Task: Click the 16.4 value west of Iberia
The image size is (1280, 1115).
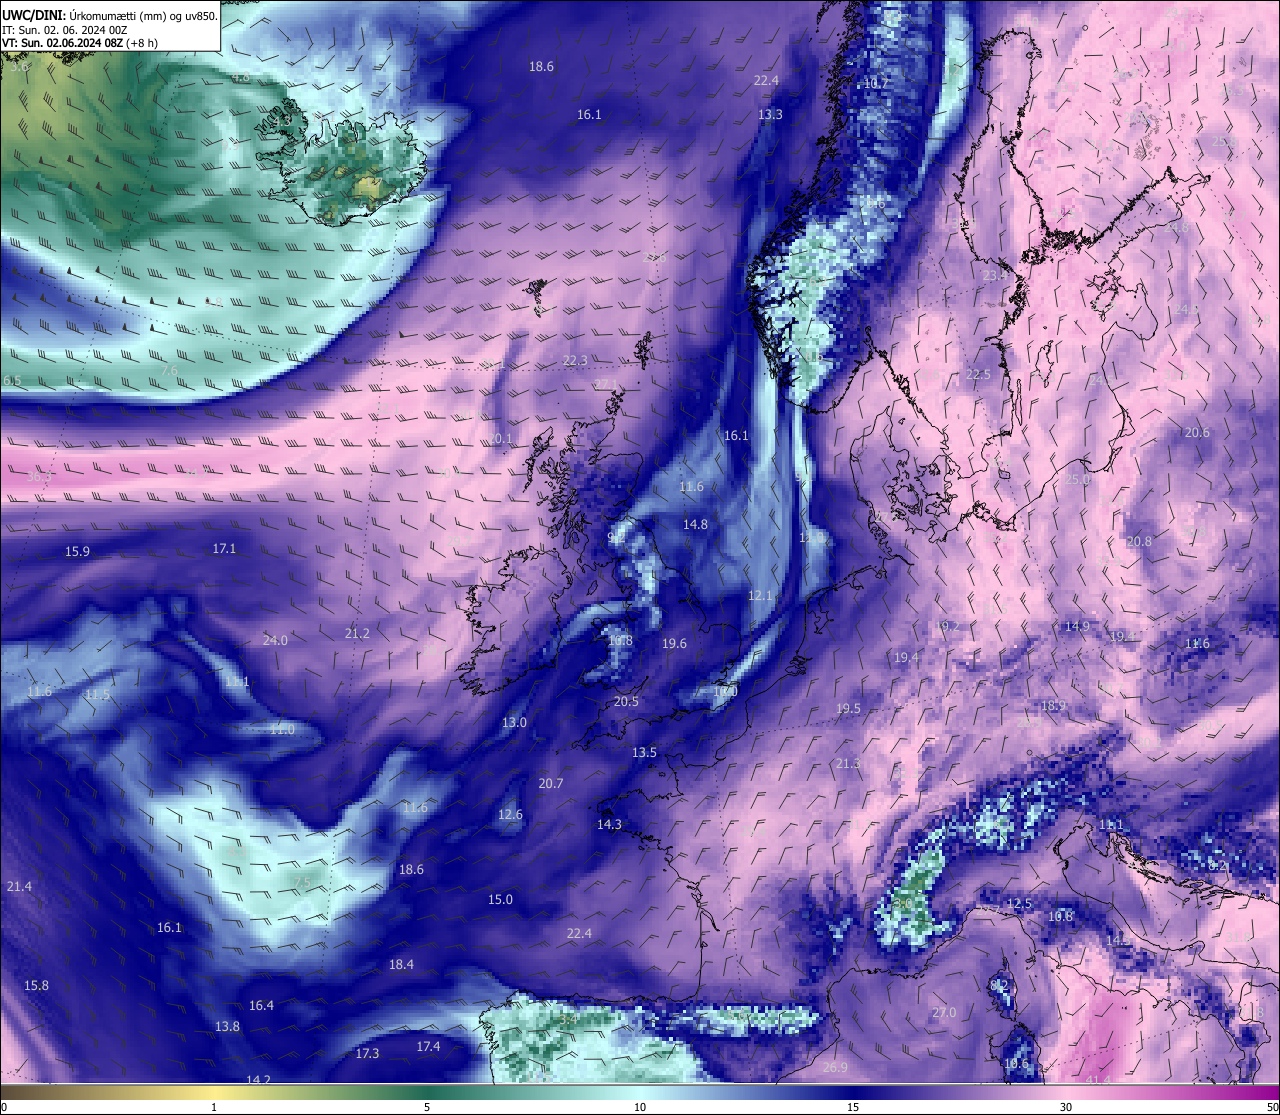Action: pyautogui.click(x=261, y=1006)
